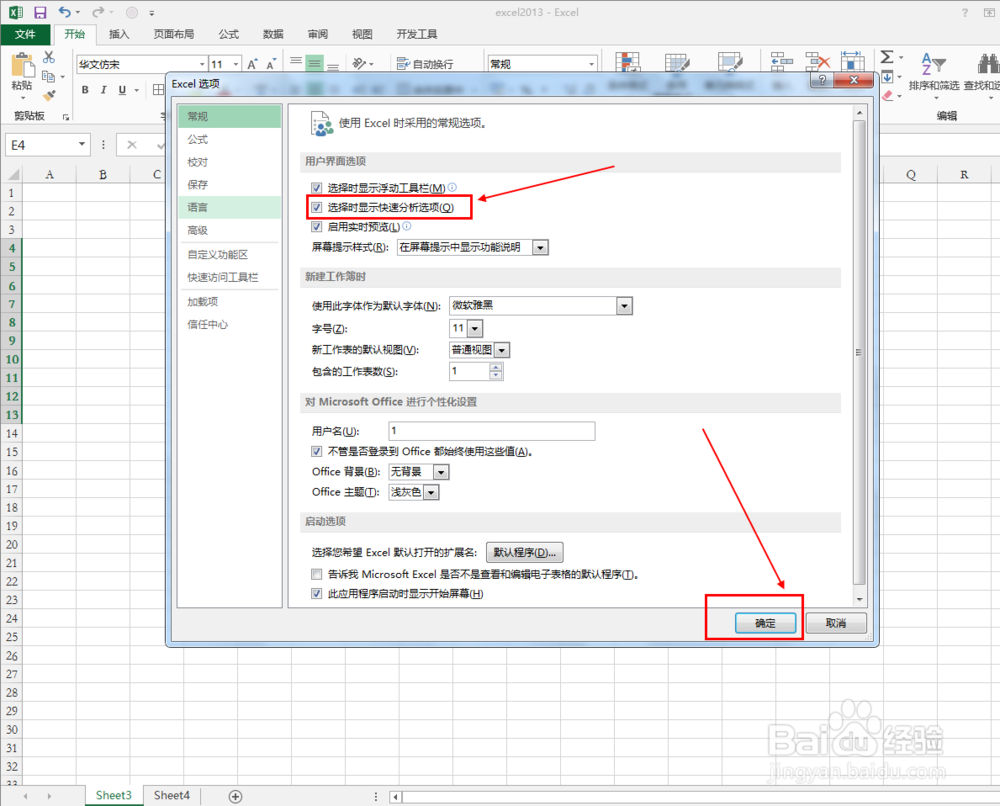Viewport: 1000px width, 806px height.
Task: Switch to the 插入 Insert ribbon tab
Action: 119,34
